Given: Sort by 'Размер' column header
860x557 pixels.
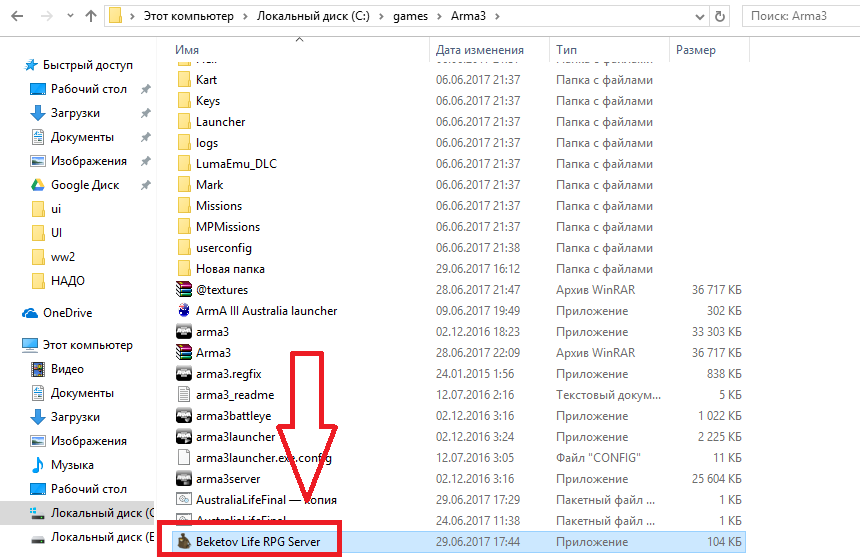Looking at the screenshot, I should 695,50.
